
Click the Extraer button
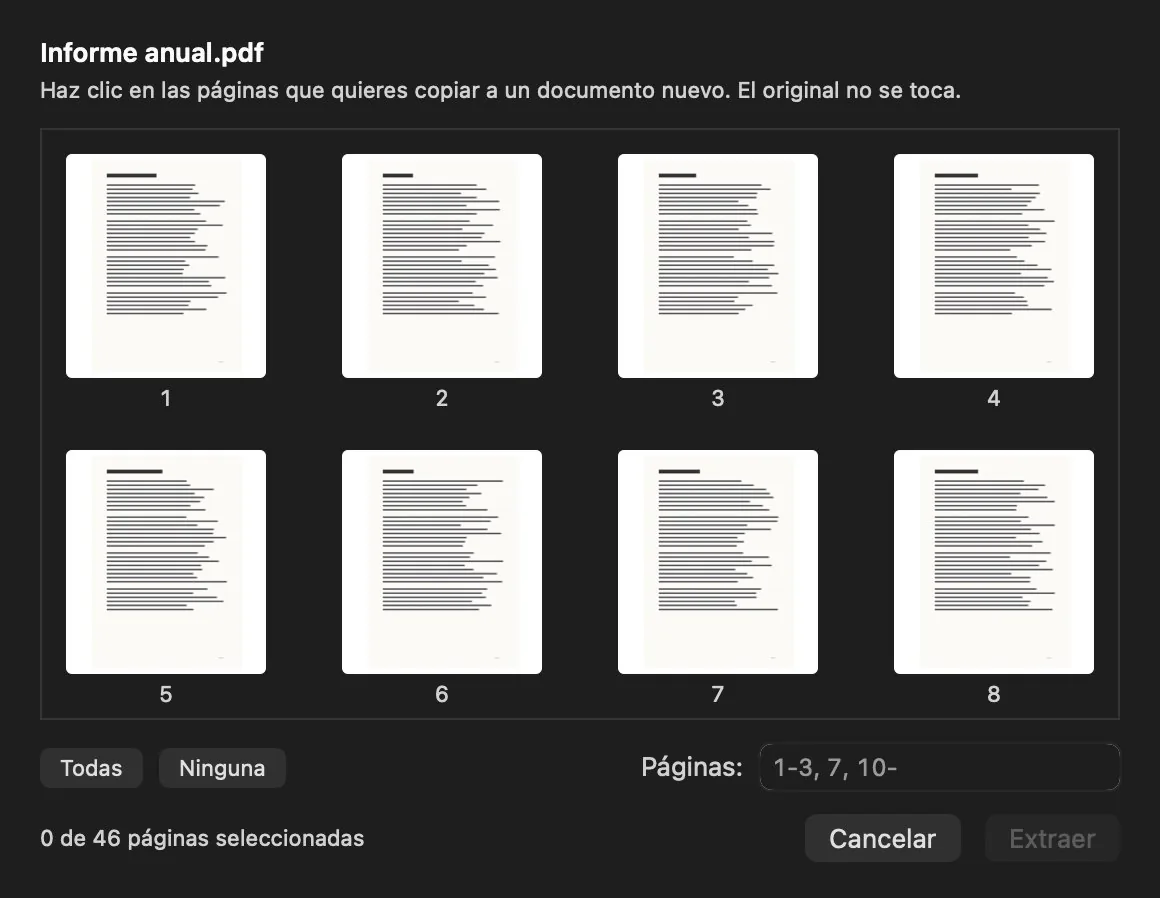point(1052,838)
